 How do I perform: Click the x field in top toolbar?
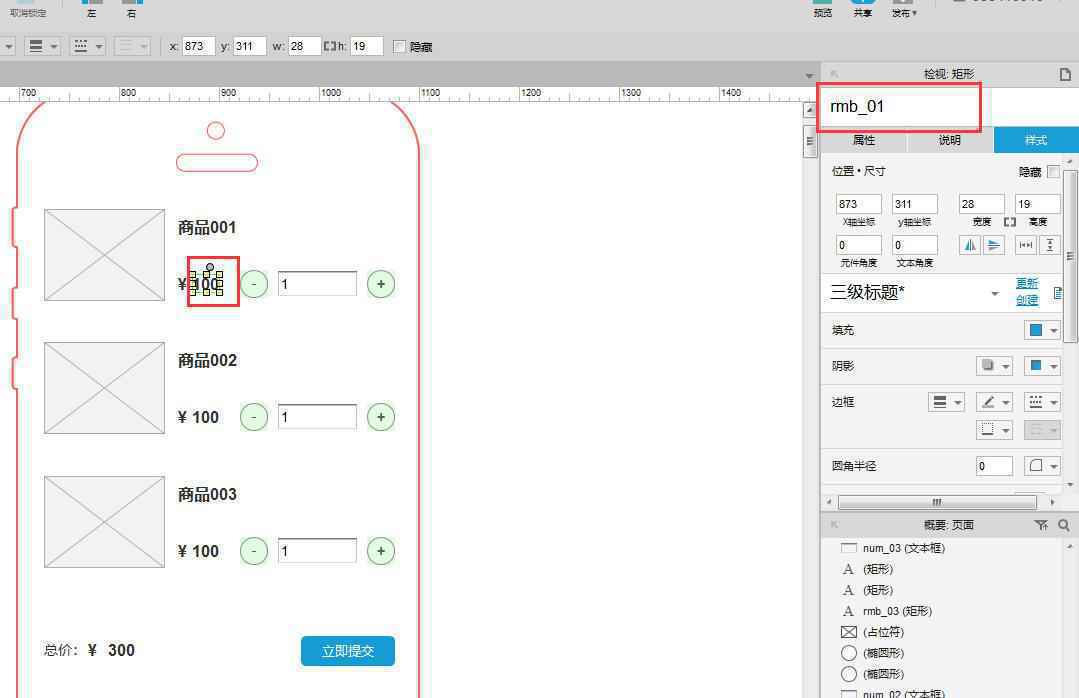pos(198,46)
